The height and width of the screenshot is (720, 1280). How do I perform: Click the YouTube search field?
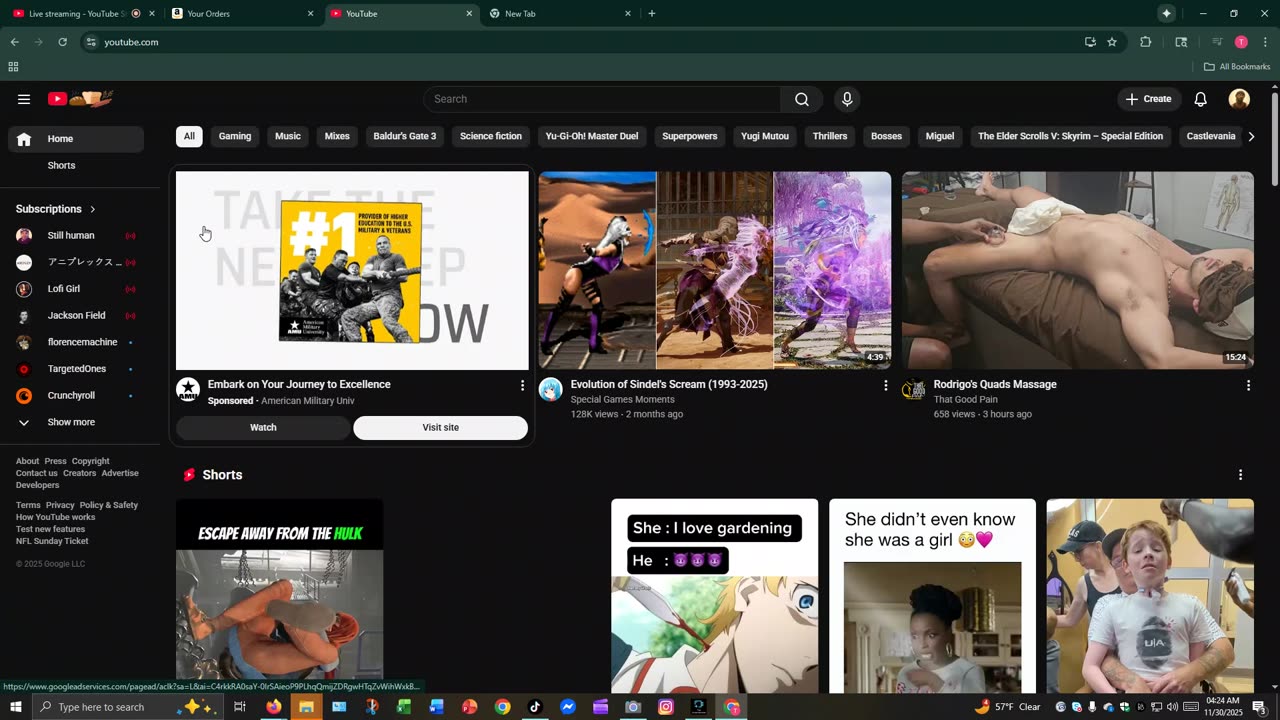[602, 99]
